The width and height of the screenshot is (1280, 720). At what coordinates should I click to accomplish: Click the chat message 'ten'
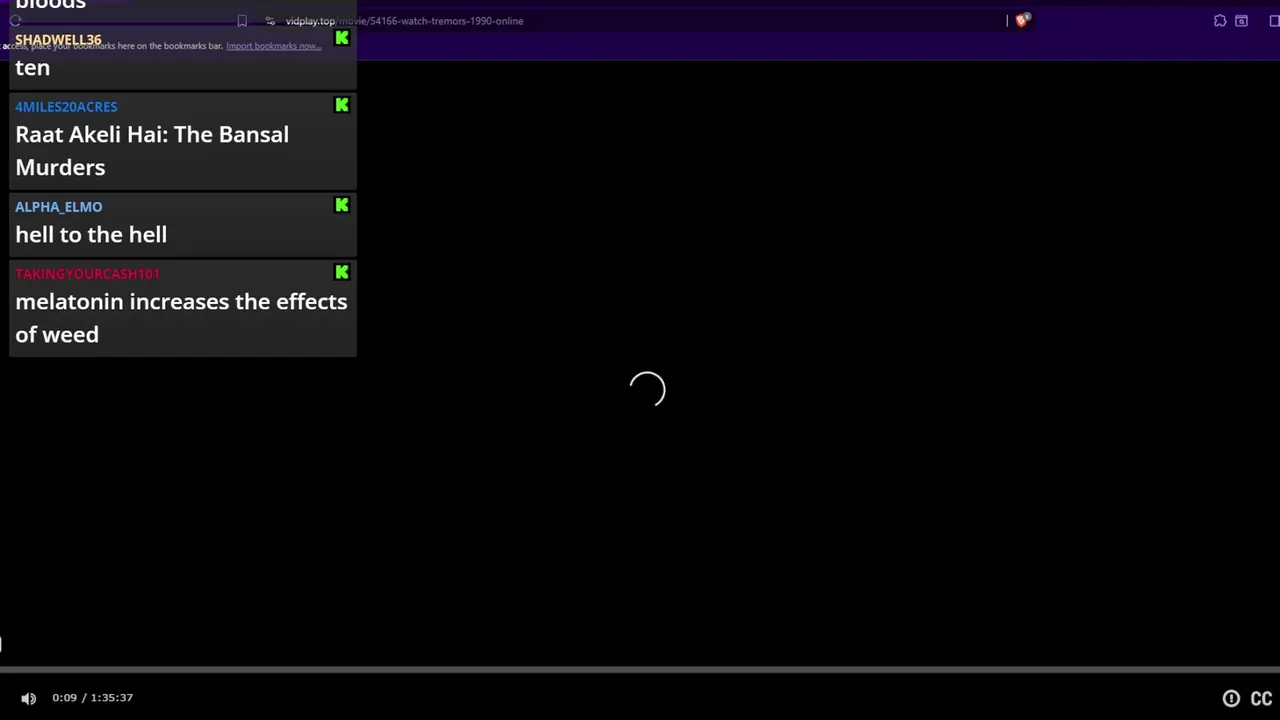[x=32, y=68]
